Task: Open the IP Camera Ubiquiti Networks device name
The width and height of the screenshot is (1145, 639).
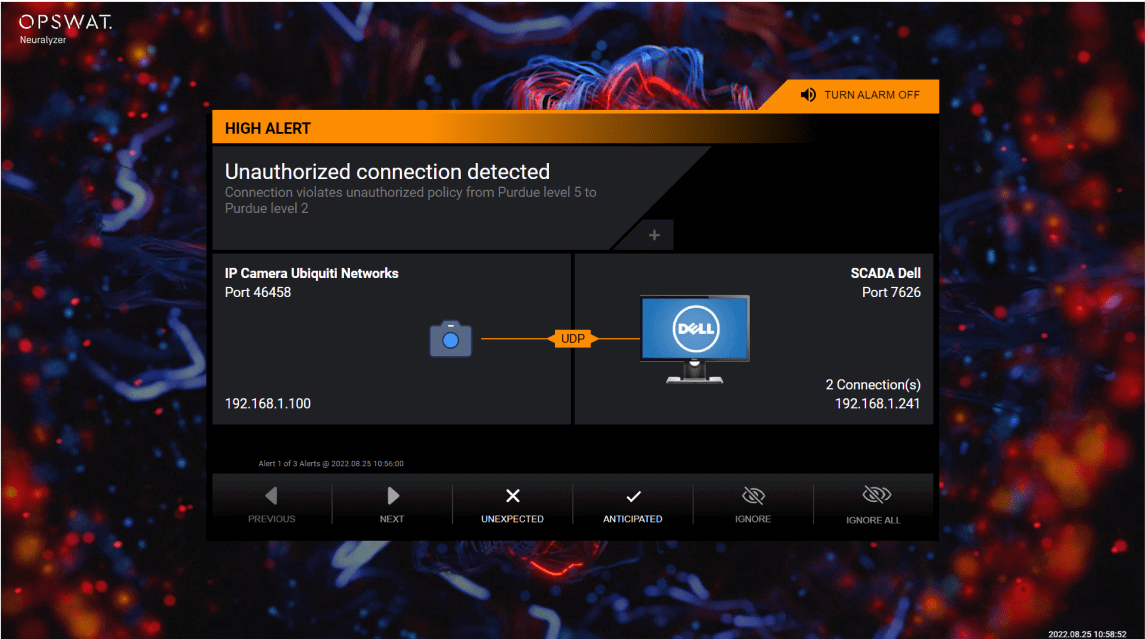Action: [x=312, y=273]
